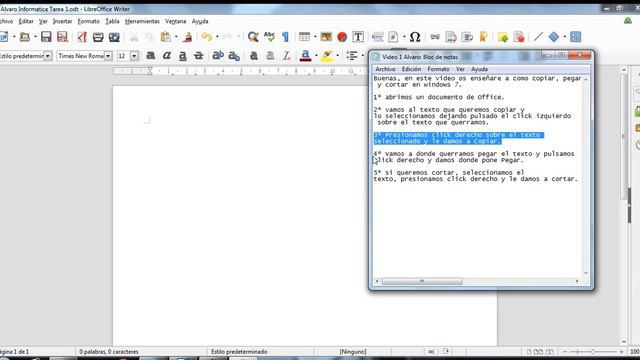Viewport: 640px width, 360px height.
Task: Toggle formatting marks pilcrow icon
Action: (285, 37)
